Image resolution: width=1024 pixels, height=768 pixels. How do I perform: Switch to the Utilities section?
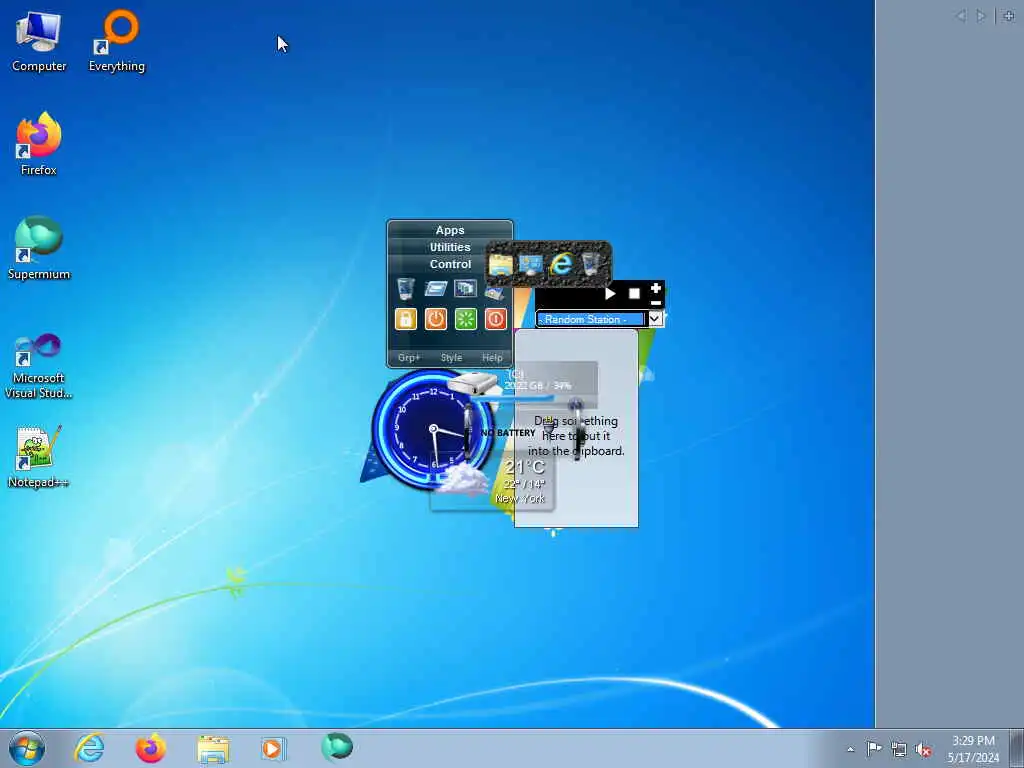point(450,248)
